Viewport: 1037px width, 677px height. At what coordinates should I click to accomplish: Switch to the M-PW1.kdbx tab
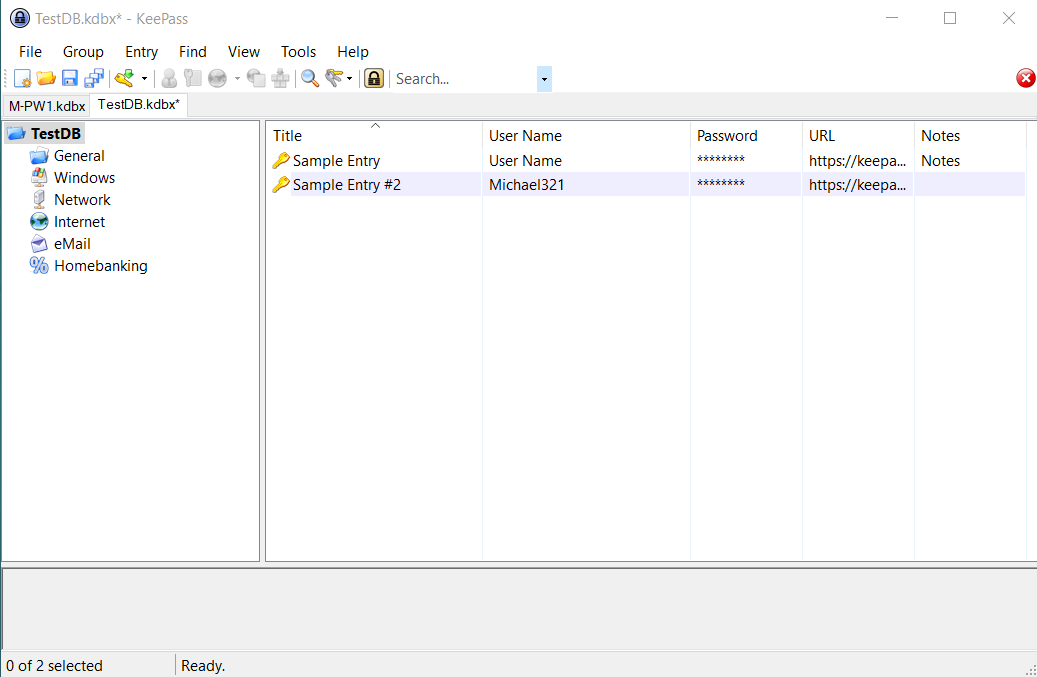pos(47,106)
